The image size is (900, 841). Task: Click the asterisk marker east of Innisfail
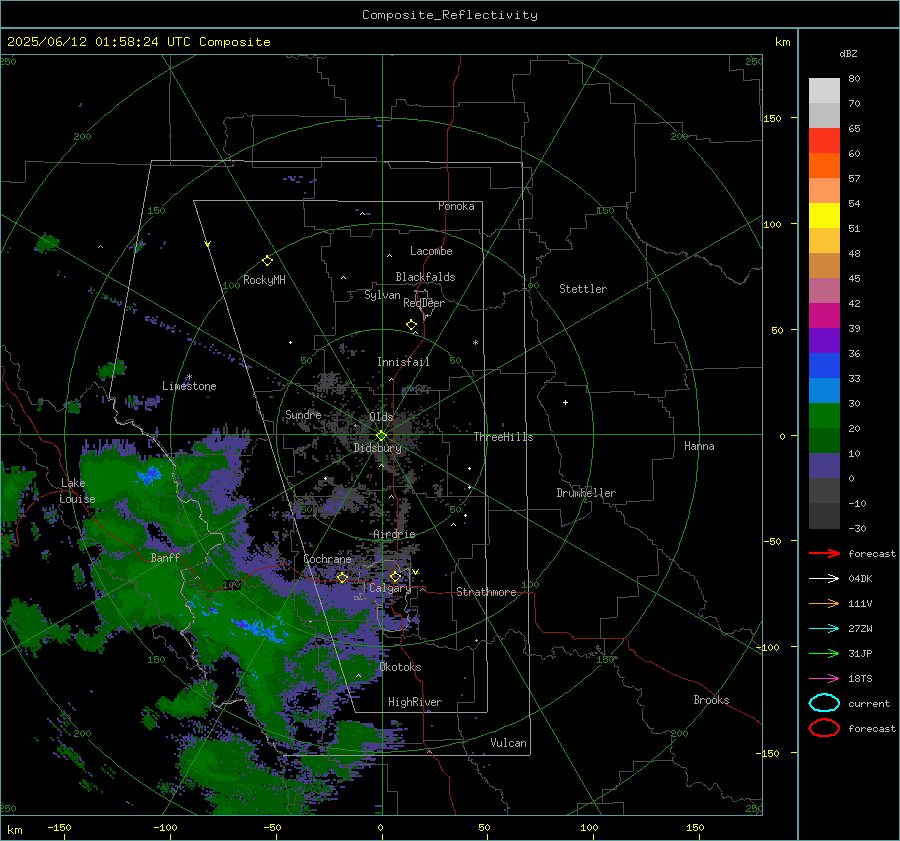coord(475,343)
